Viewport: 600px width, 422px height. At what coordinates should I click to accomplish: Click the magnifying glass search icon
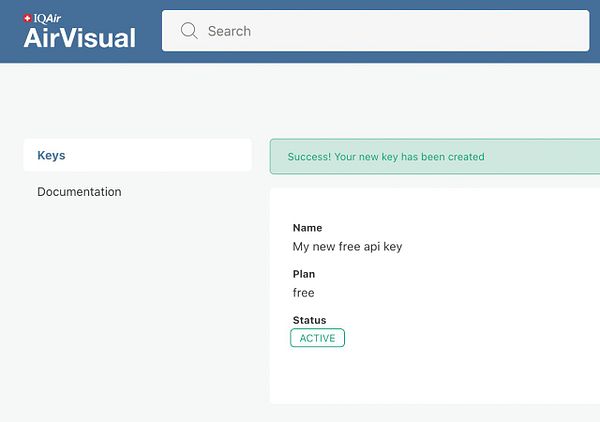(189, 31)
